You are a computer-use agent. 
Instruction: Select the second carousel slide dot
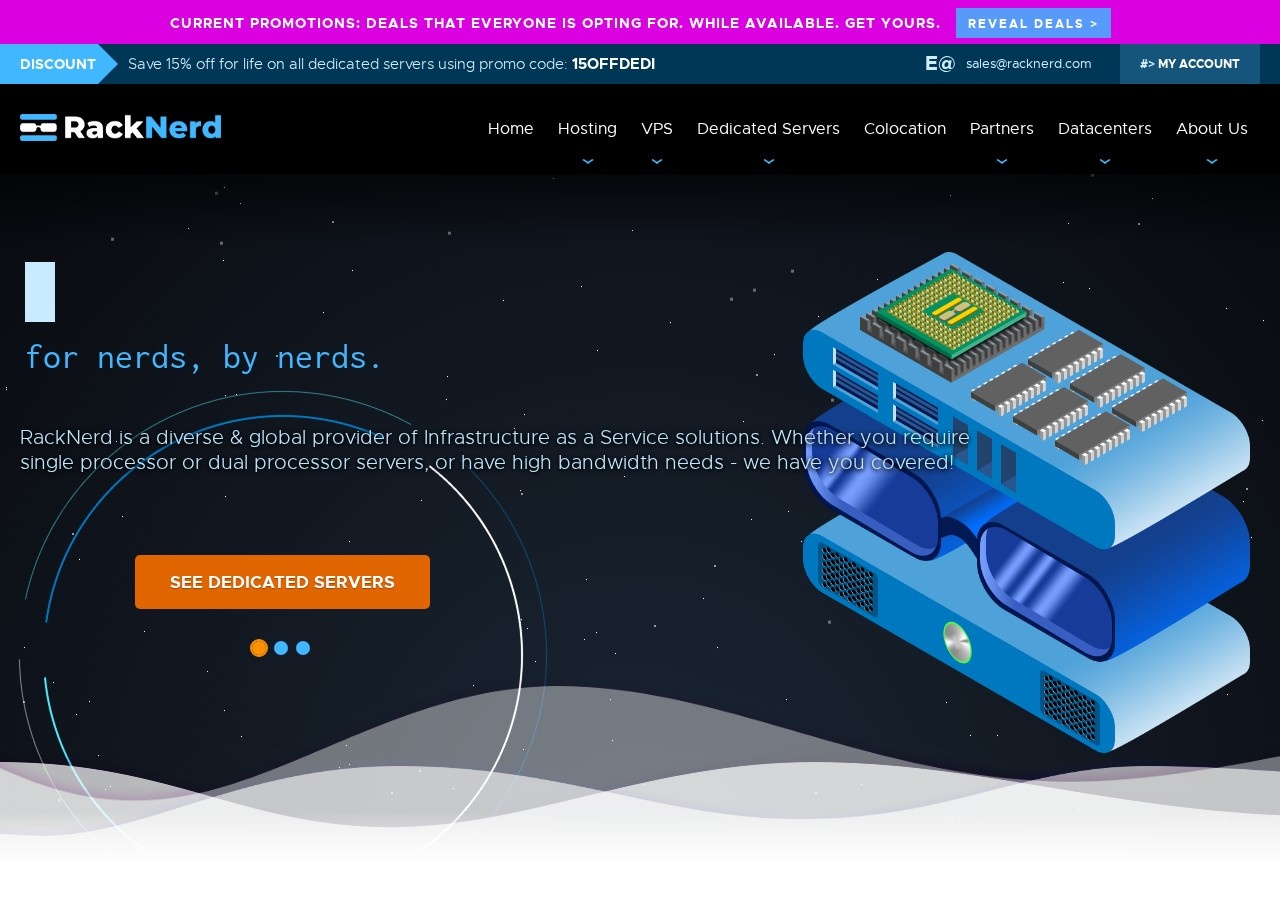281,648
